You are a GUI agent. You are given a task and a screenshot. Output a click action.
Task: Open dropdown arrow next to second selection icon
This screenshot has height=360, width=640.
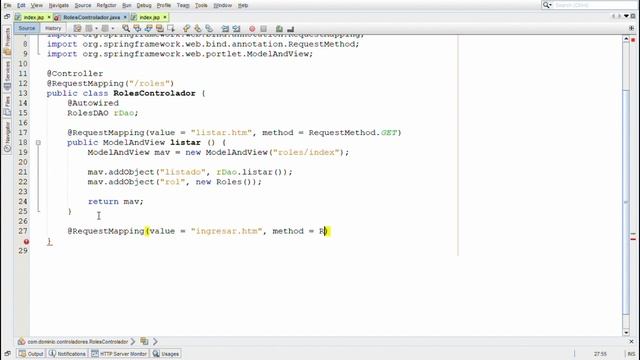(x=113, y=29)
